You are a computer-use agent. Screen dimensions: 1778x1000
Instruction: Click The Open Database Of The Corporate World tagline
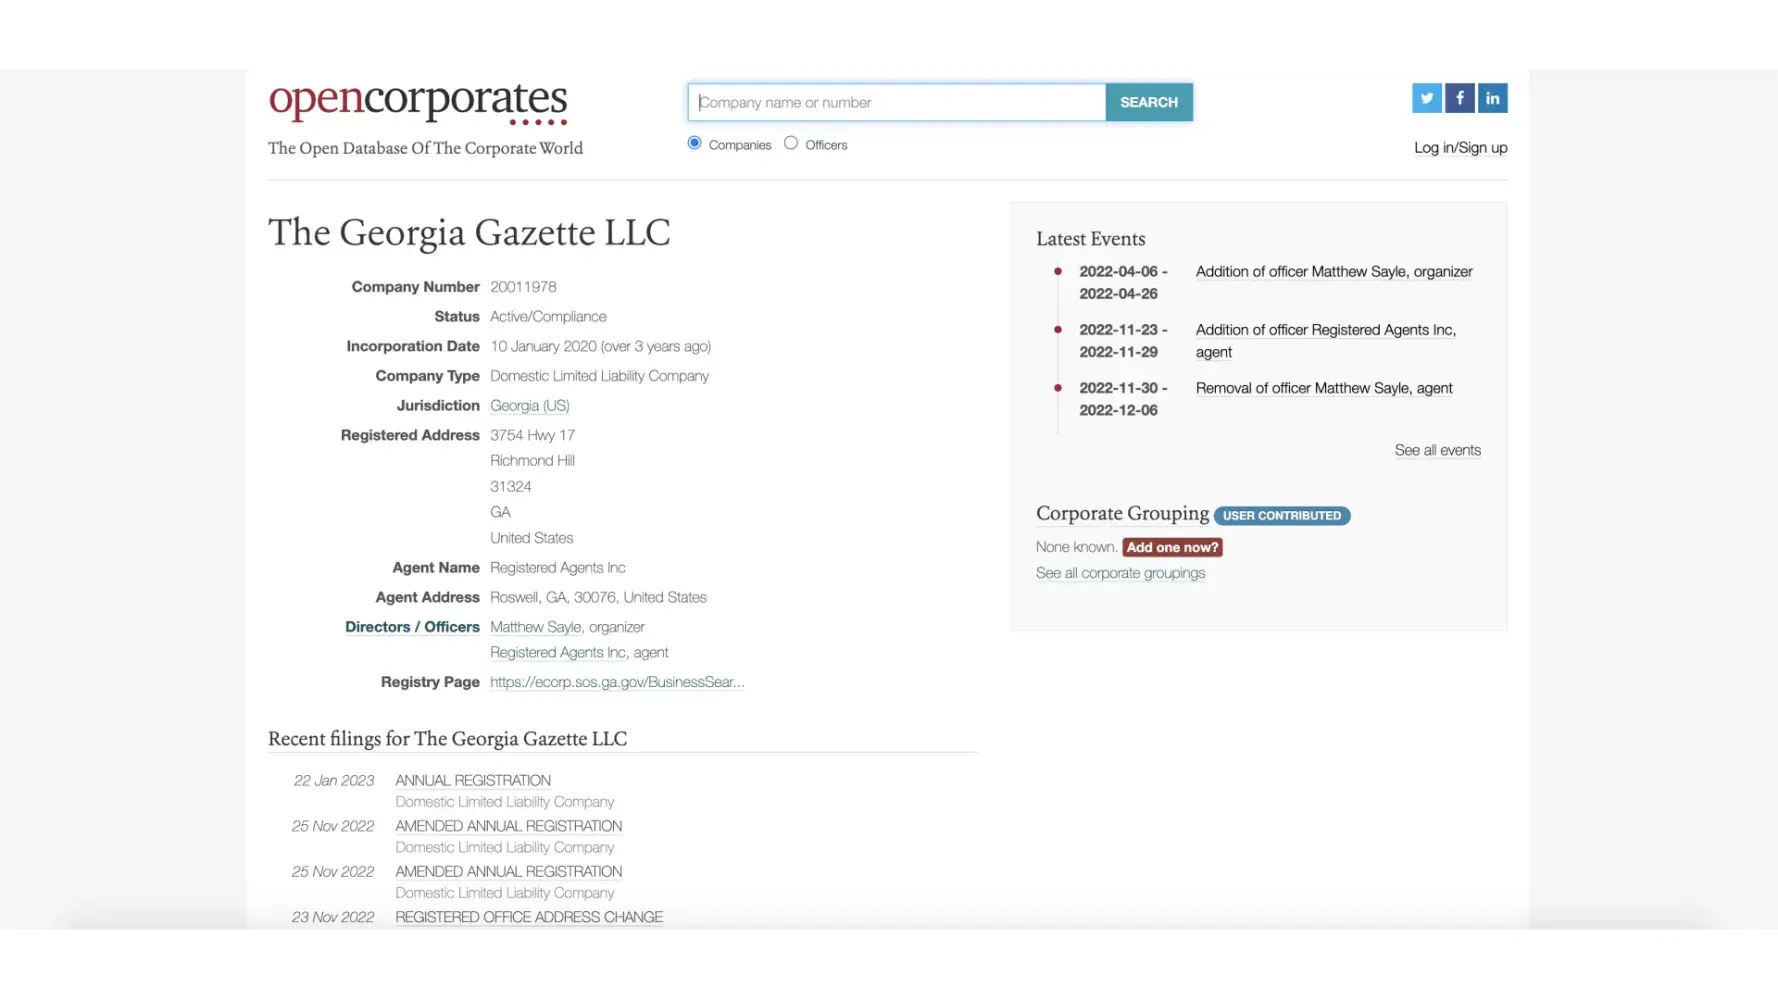(425, 148)
